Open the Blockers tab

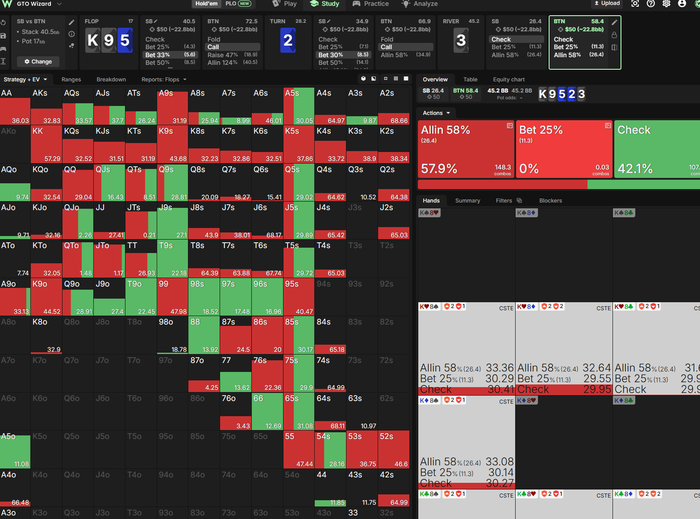pyautogui.click(x=550, y=201)
